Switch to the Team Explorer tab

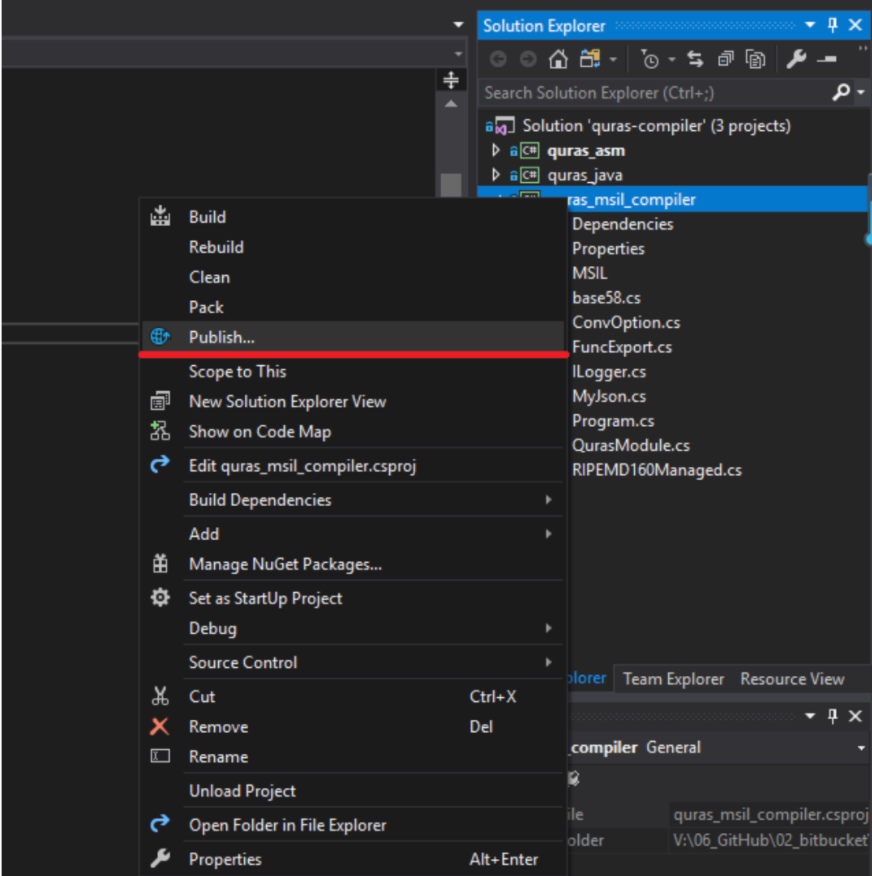673,679
